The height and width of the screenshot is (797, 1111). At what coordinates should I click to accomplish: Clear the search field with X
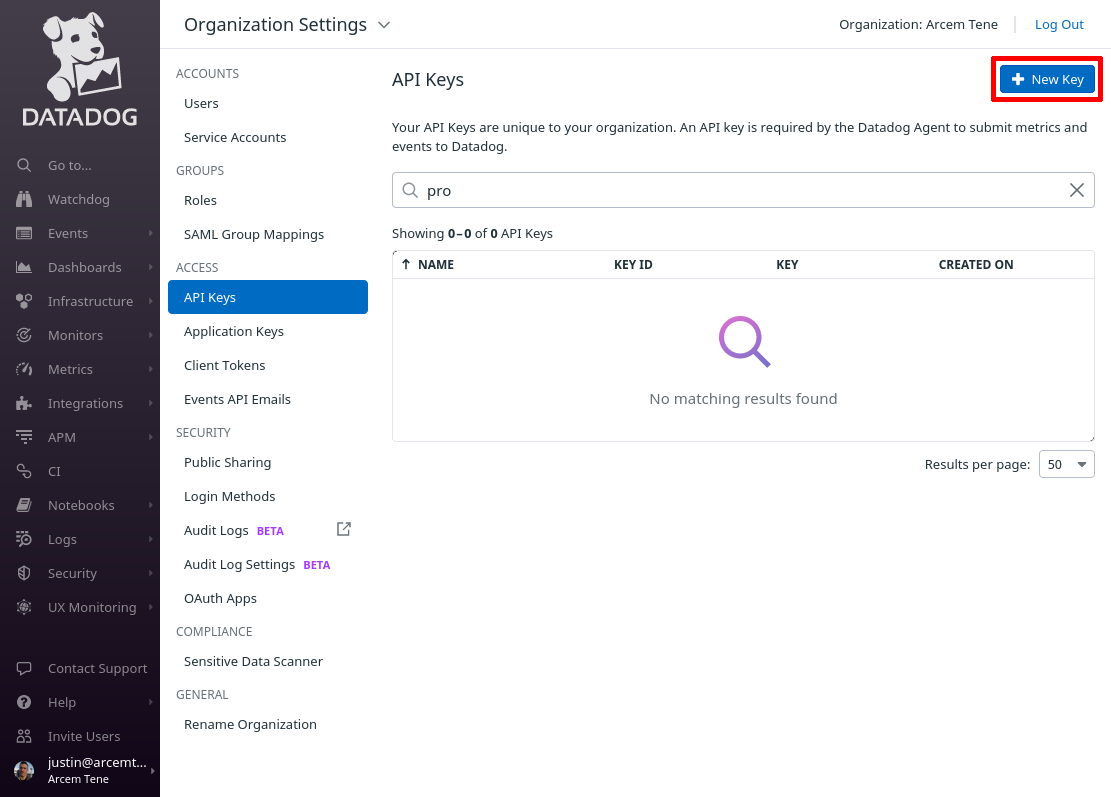click(1076, 190)
